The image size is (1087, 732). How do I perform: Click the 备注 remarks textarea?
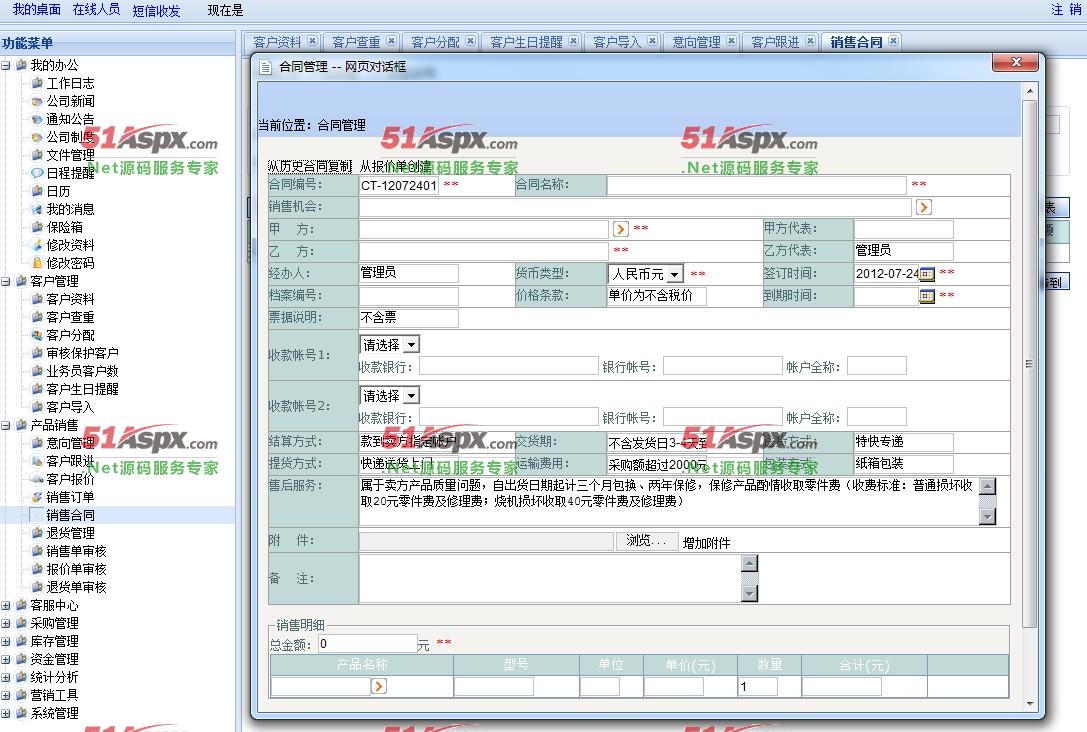point(550,578)
